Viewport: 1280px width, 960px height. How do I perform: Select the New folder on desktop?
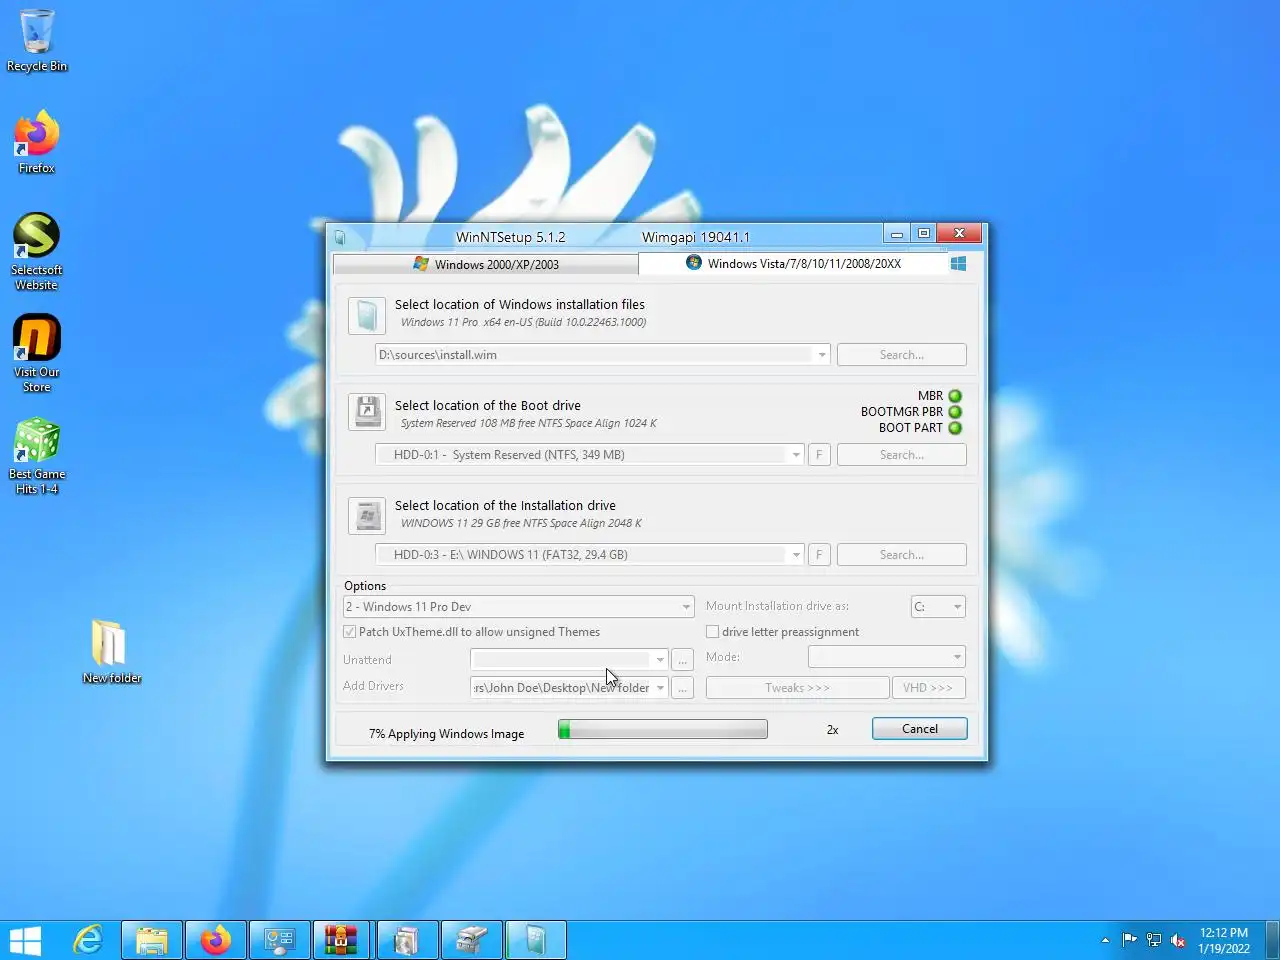(111, 650)
